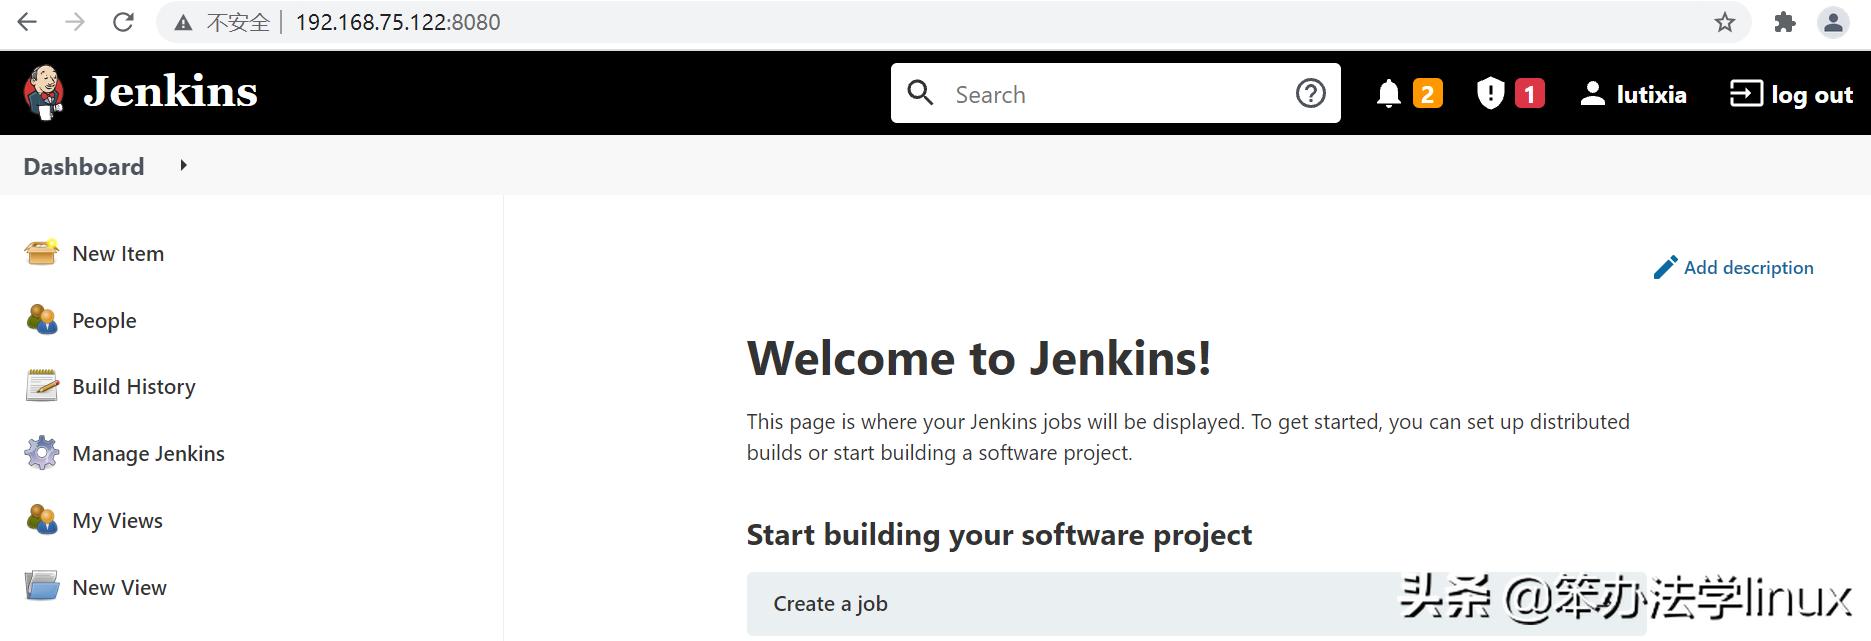The height and width of the screenshot is (641, 1871).
Task: Select the address bar URL
Action: 398,22
